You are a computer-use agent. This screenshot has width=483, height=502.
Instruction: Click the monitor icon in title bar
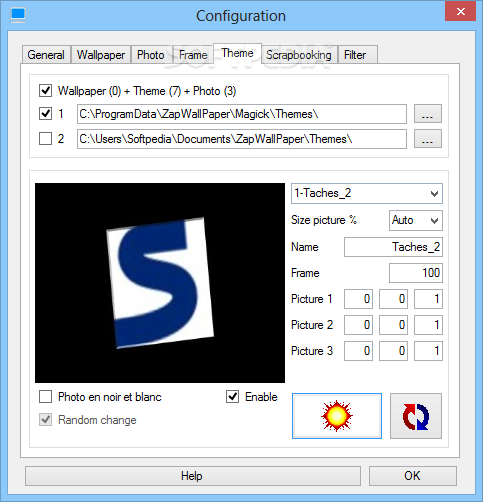point(18,15)
